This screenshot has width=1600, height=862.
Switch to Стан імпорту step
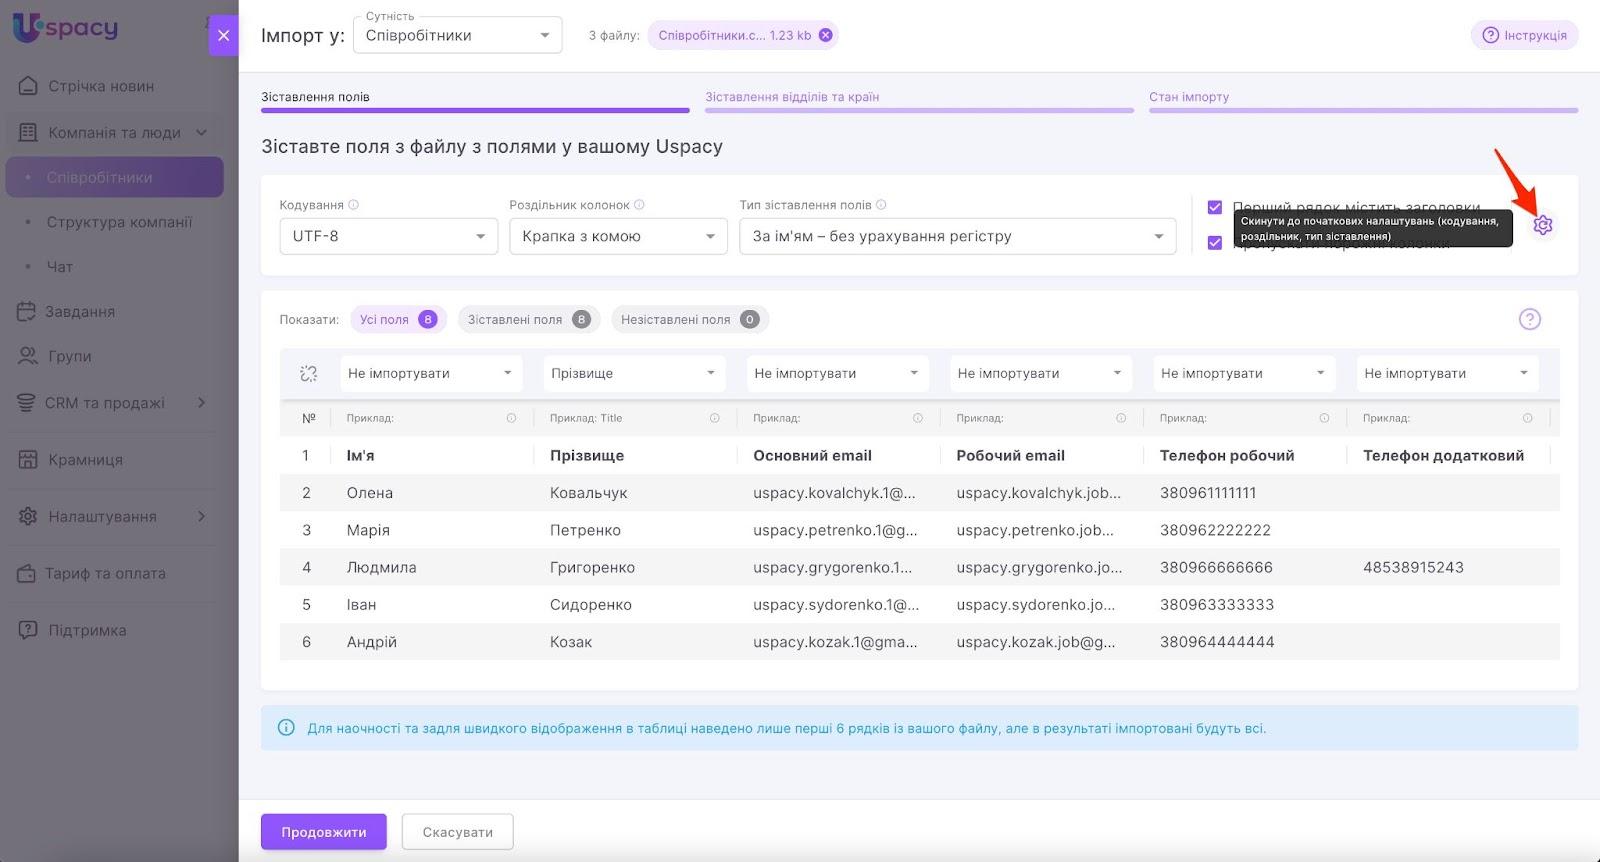[1188, 97]
